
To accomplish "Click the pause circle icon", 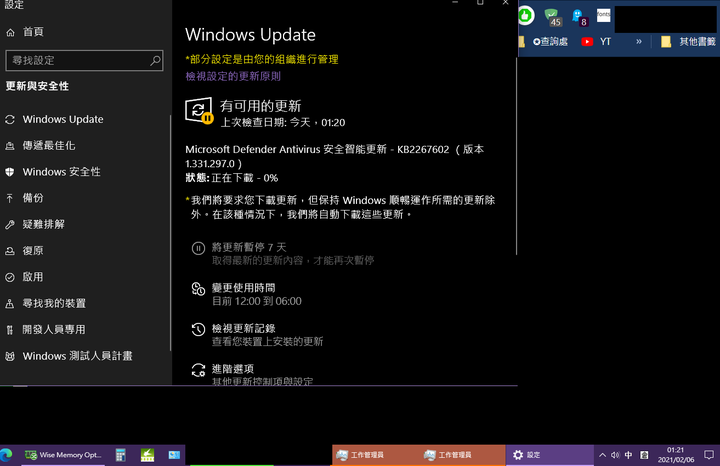I will (x=198, y=248).
